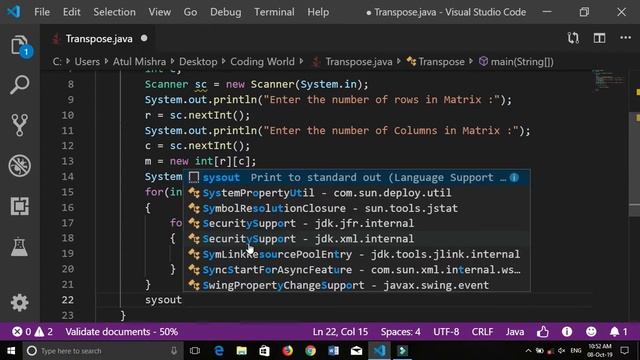Open the Edit menu
The height and width of the screenshot is (360, 640).
[71, 12]
